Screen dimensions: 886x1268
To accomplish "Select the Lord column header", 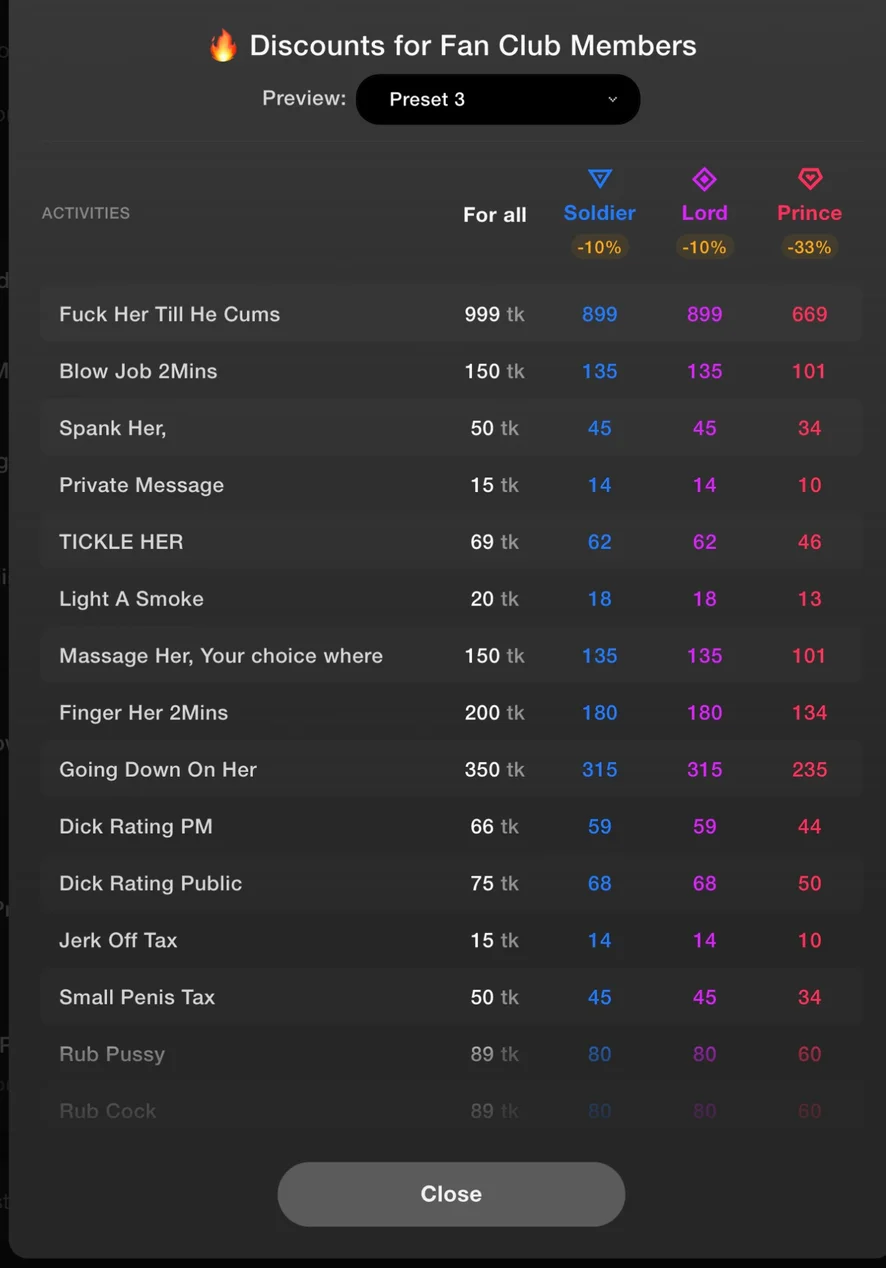I will pyautogui.click(x=705, y=213).
